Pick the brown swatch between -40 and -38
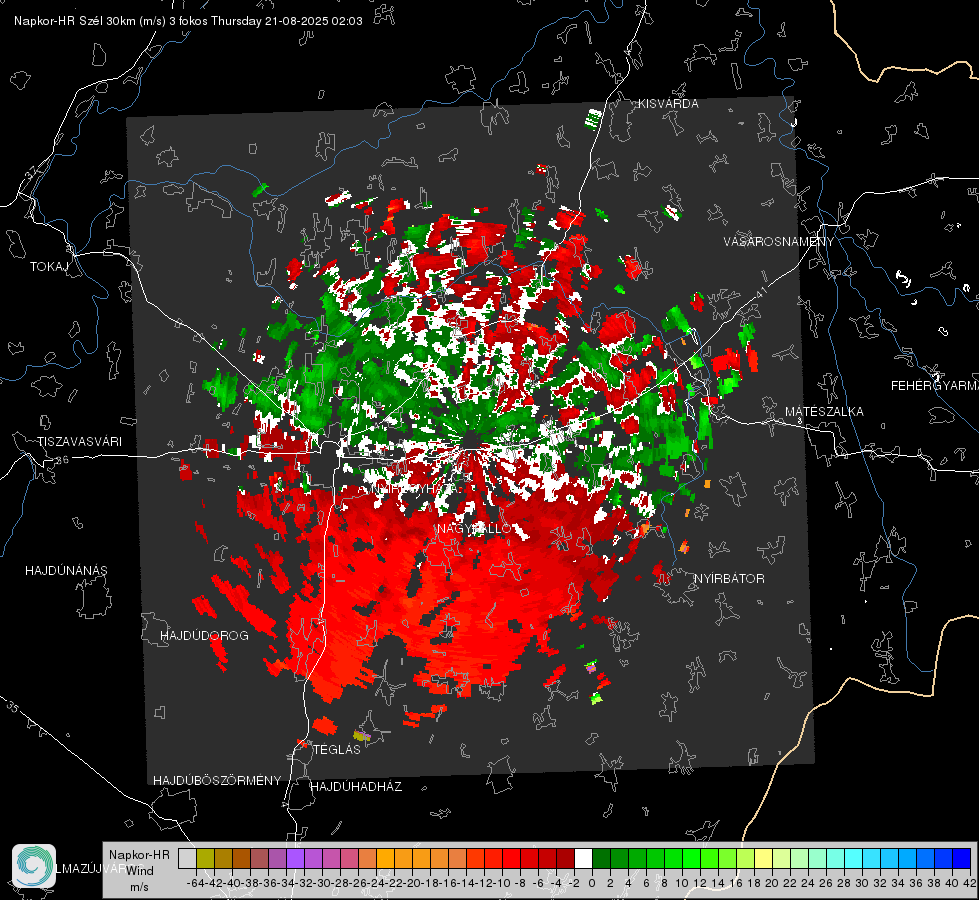Viewport: 979px width, 900px height. pos(242,858)
